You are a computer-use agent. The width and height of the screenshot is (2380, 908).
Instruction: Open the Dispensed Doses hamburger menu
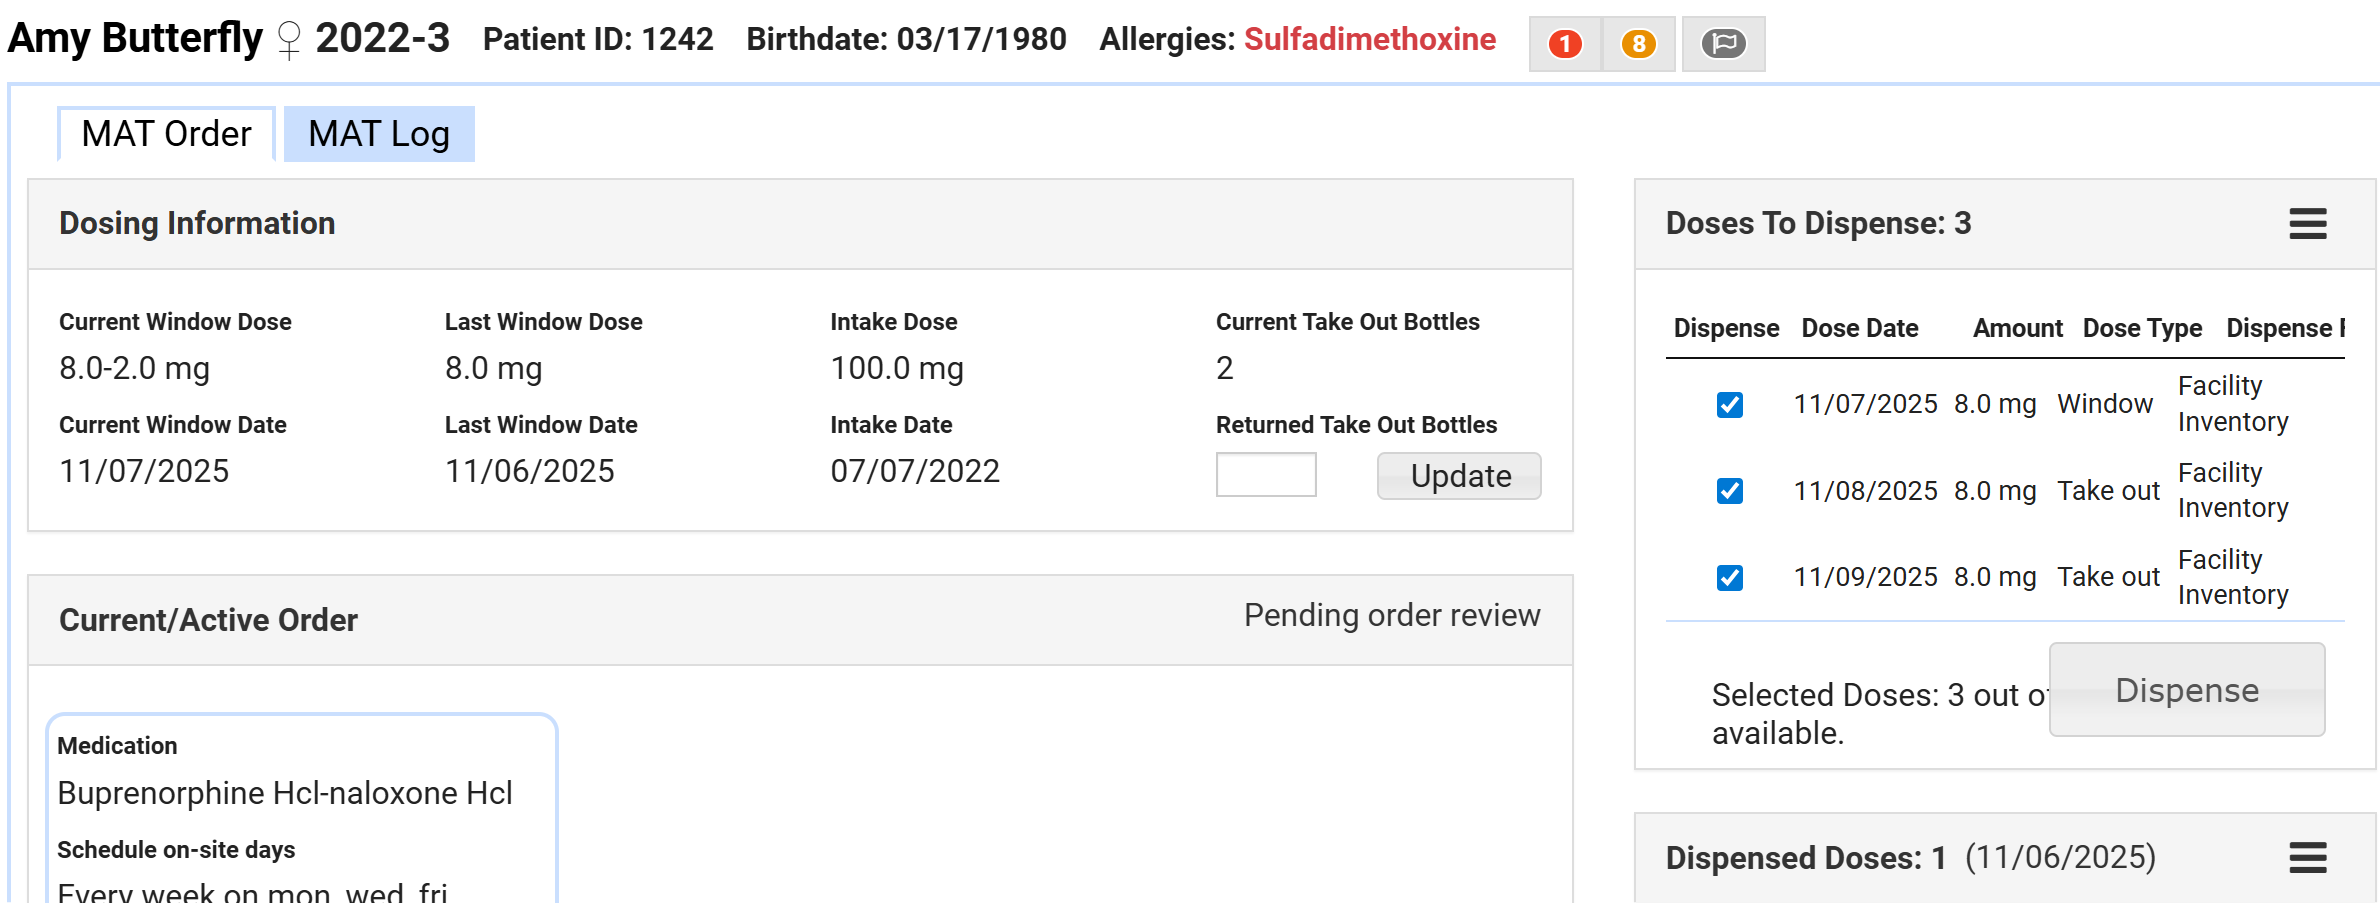coord(2307,858)
